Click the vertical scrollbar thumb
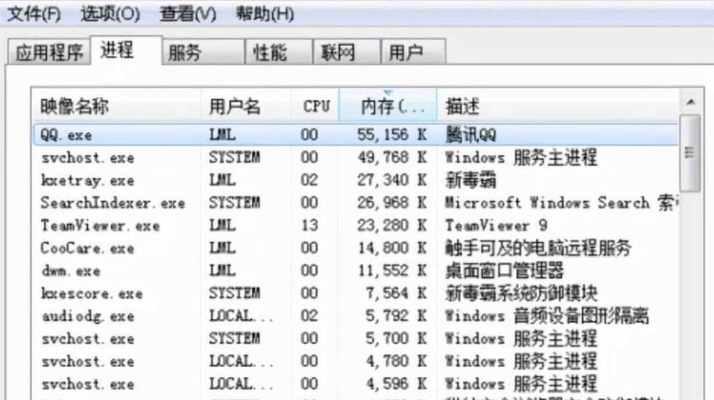This screenshot has height=400, width=714. (x=690, y=153)
